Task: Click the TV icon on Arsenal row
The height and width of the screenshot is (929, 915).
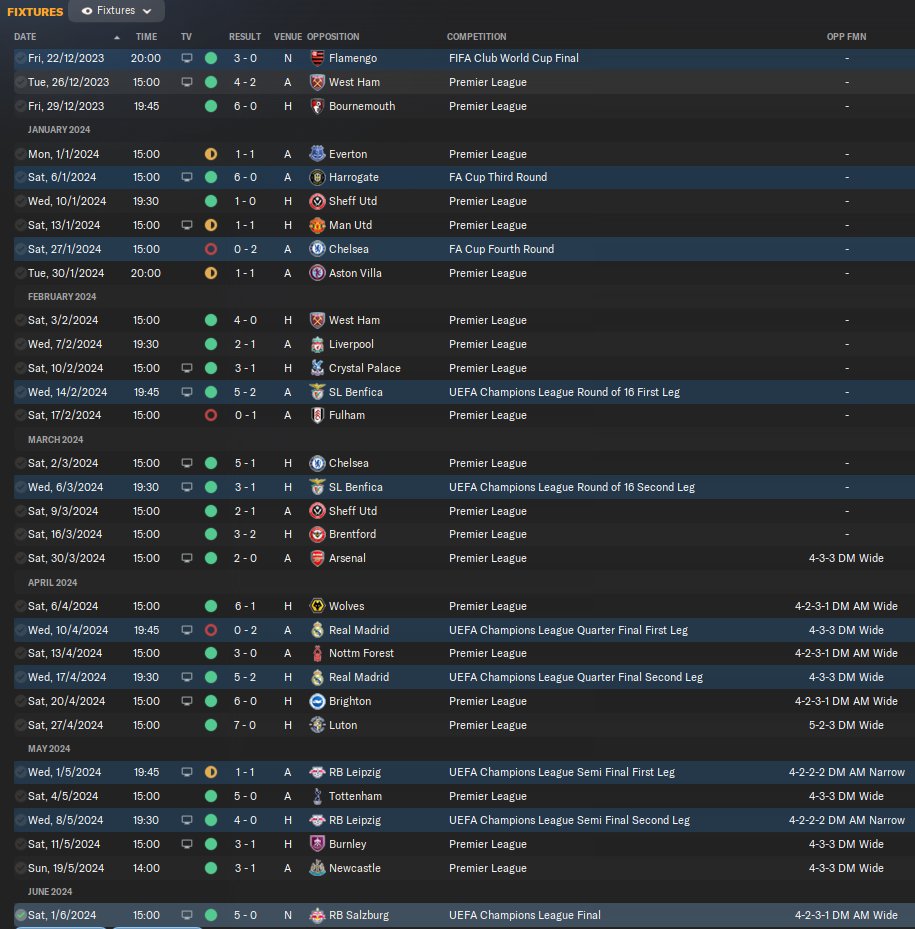Action: (x=187, y=558)
